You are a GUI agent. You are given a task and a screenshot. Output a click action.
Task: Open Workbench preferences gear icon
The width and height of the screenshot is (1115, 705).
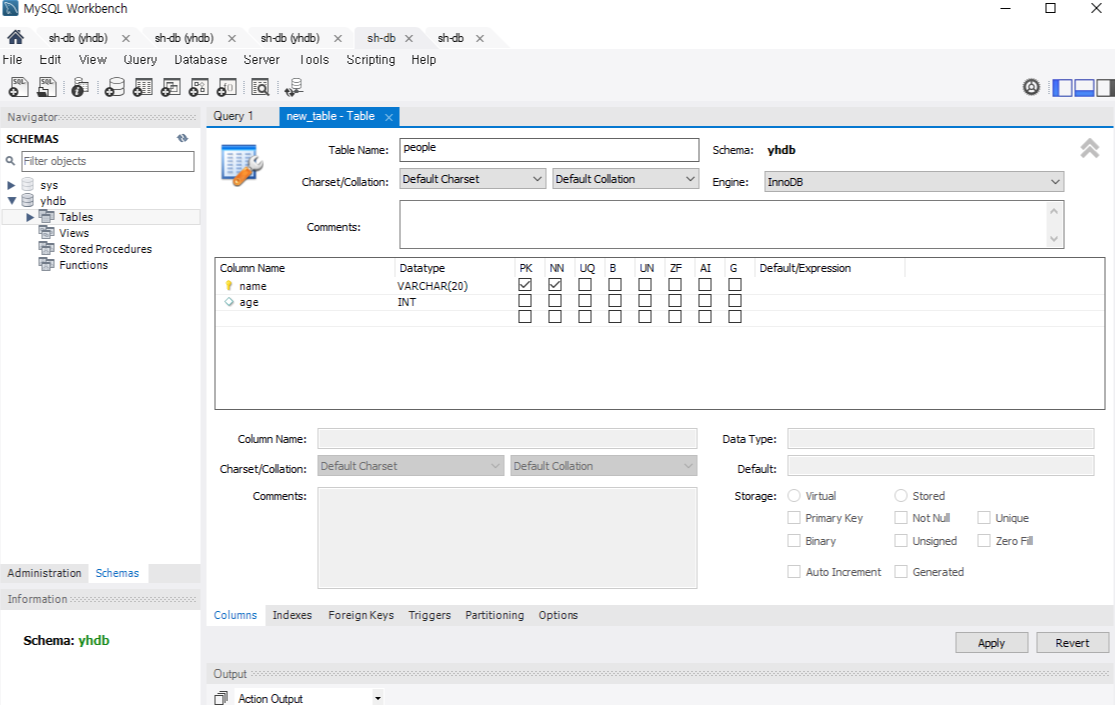pos(1031,87)
